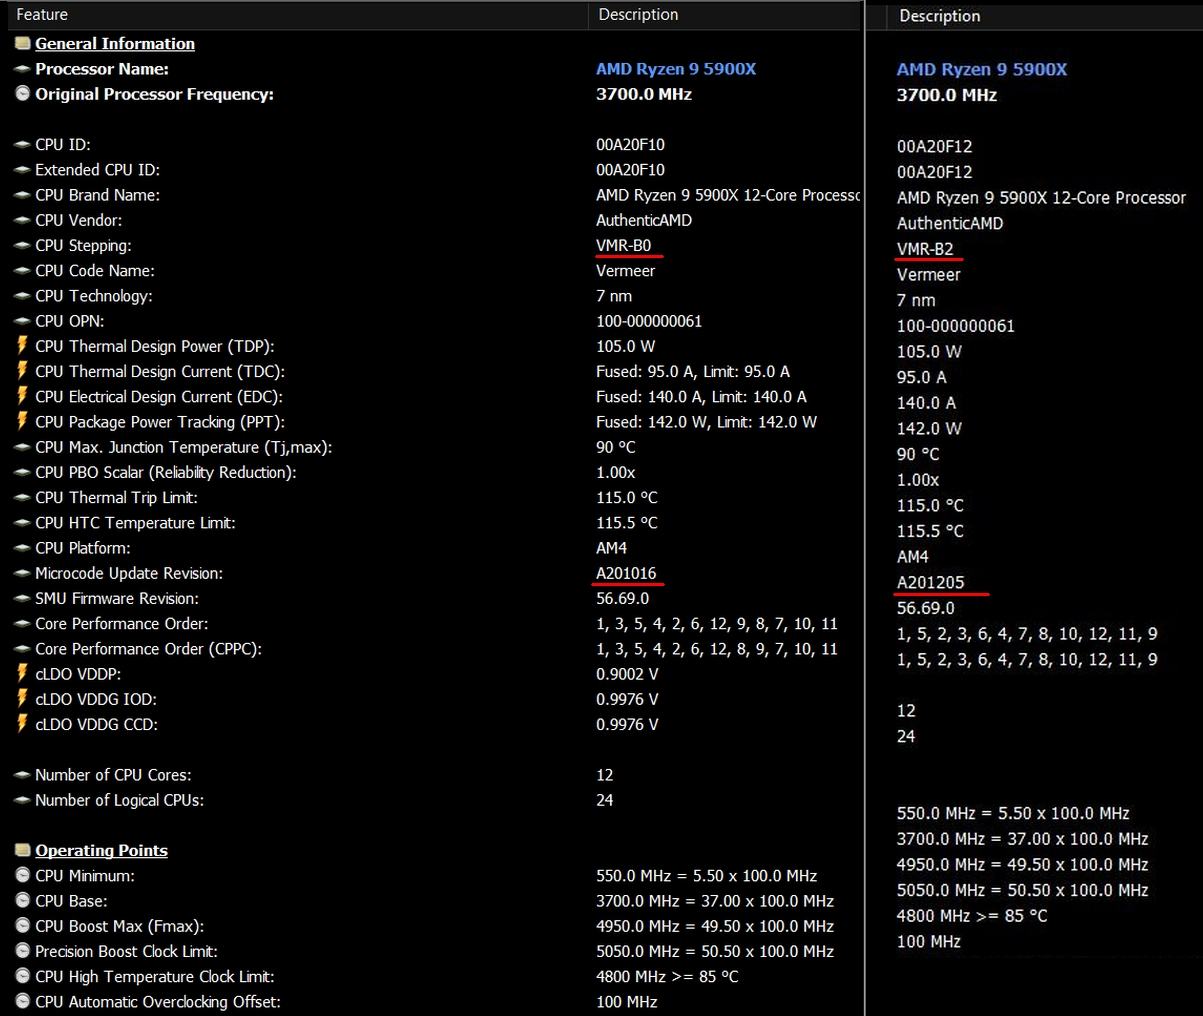The image size is (1203, 1016).
Task: Click the lightning icon beside Package Power Tracking (PPT)
Action: (22, 421)
